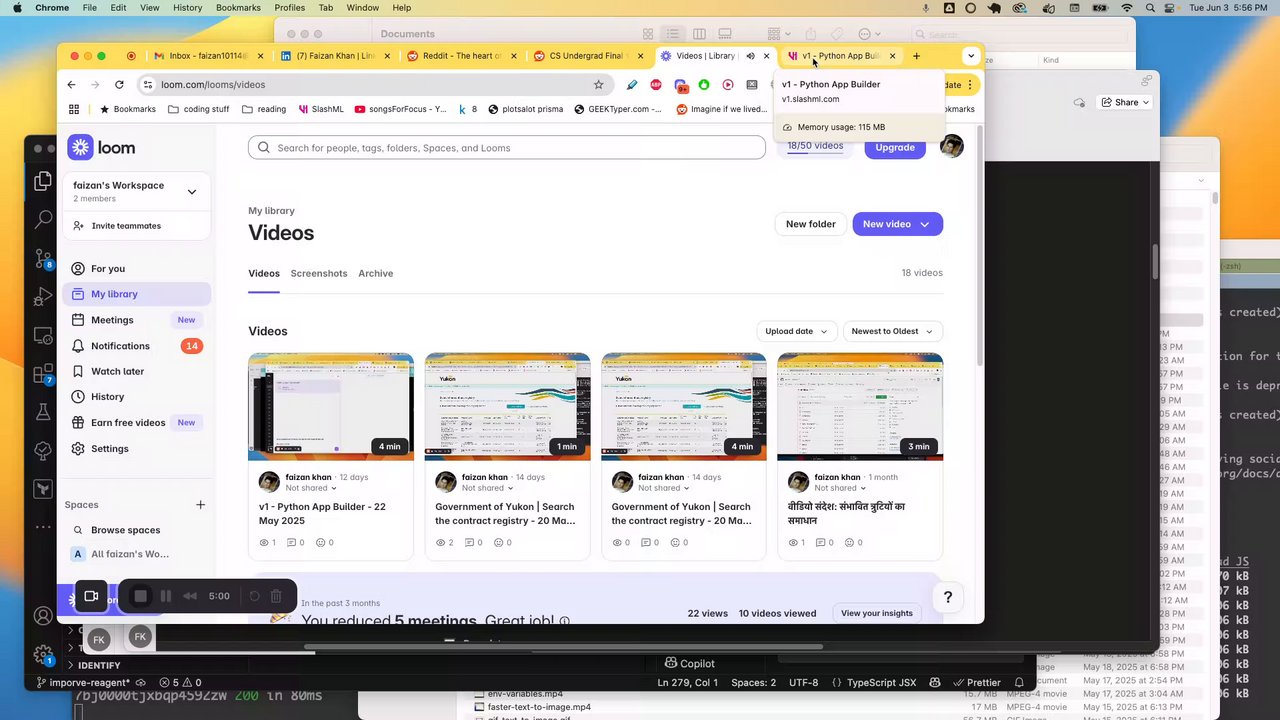Click the green circle extension icon
1280x720 pixels.
pos(704,85)
